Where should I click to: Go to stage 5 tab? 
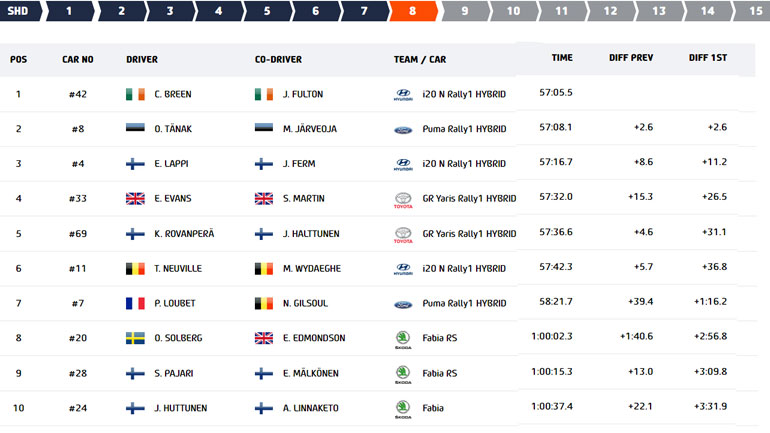click(x=267, y=11)
